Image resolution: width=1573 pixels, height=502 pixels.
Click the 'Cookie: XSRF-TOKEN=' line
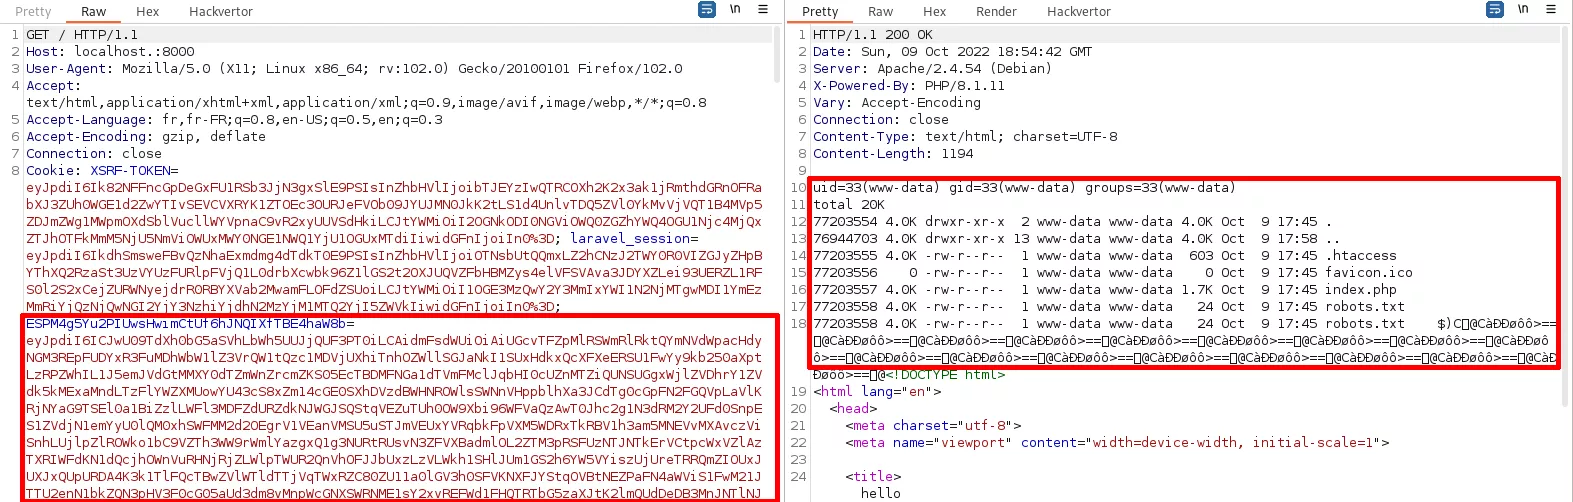102,171
